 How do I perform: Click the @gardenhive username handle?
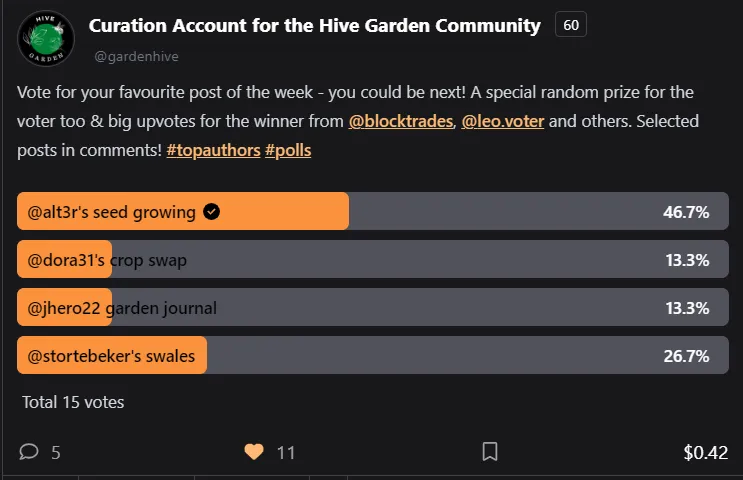click(136, 56)
